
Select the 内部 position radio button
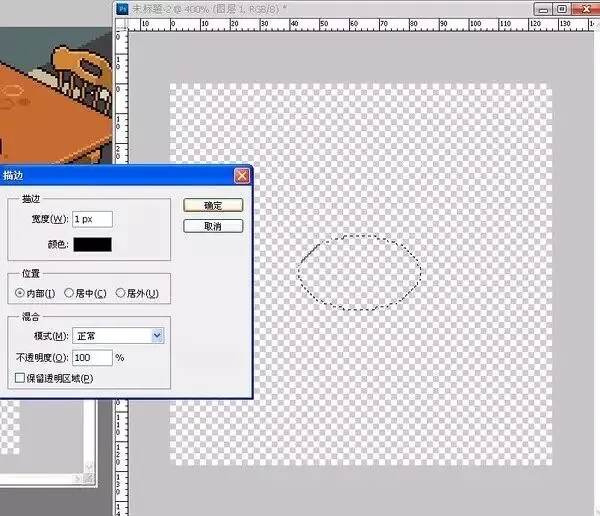pyautogui.click(x=20, y=293)
